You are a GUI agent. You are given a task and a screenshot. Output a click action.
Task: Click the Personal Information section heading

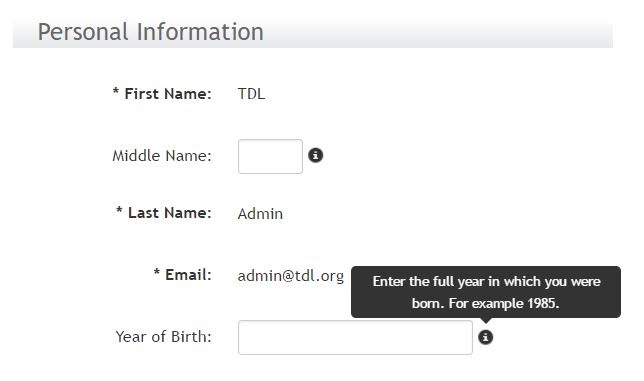pos(150,32)
